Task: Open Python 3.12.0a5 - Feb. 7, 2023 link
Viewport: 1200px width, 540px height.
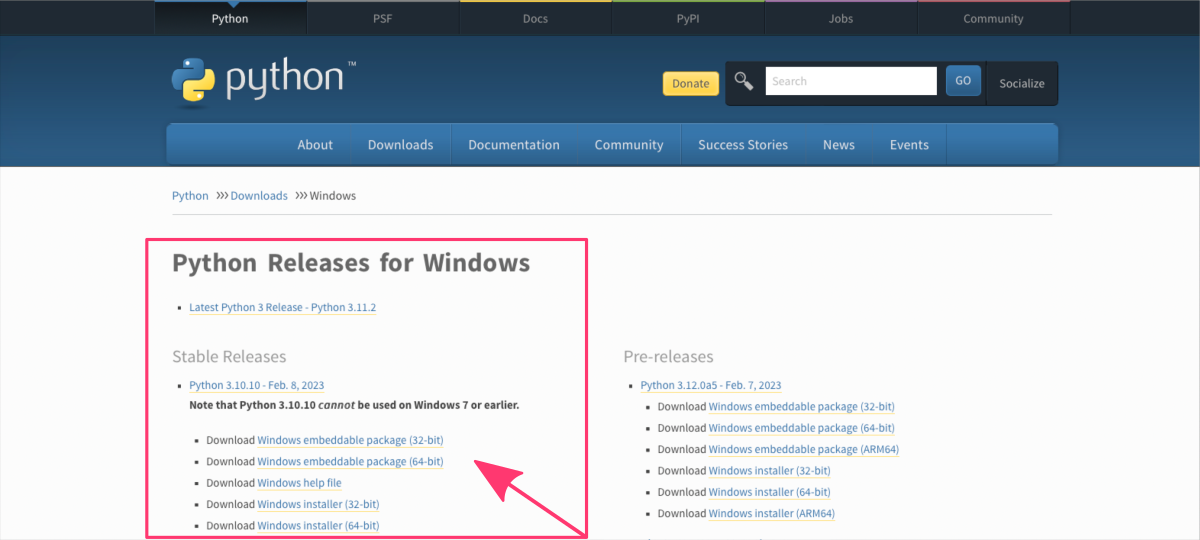Action: point(711,385)
